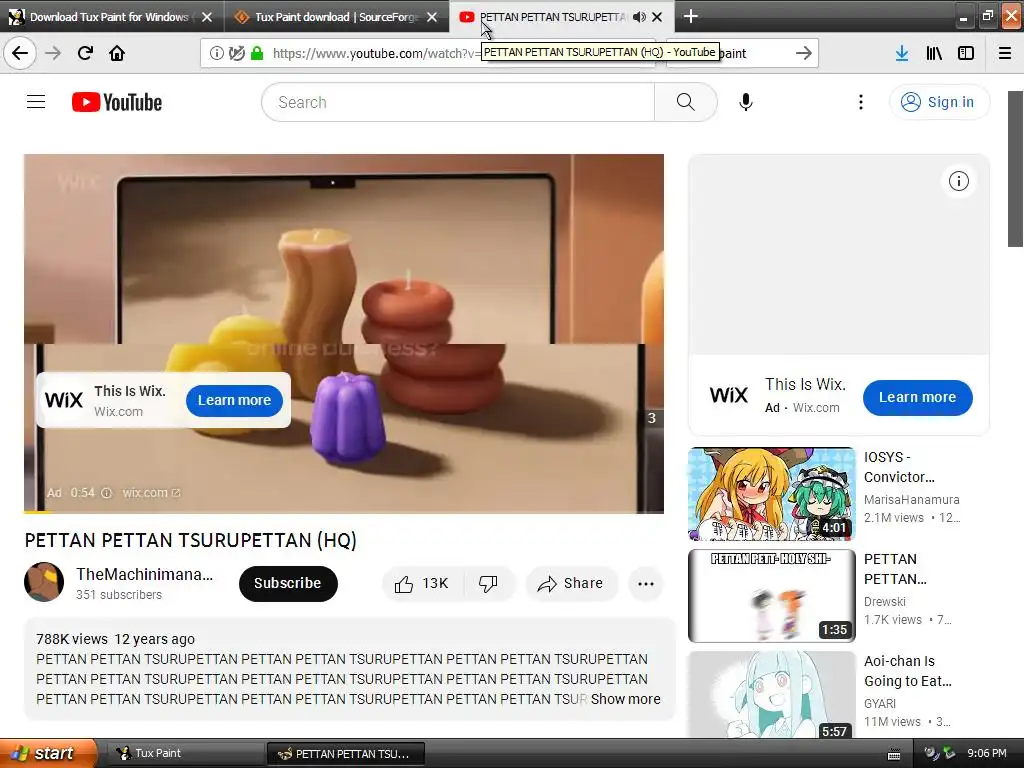Viewport: 1024px width, 768px height.
Task: Click MarisaHanamura channel name
Action: point(912,499)
